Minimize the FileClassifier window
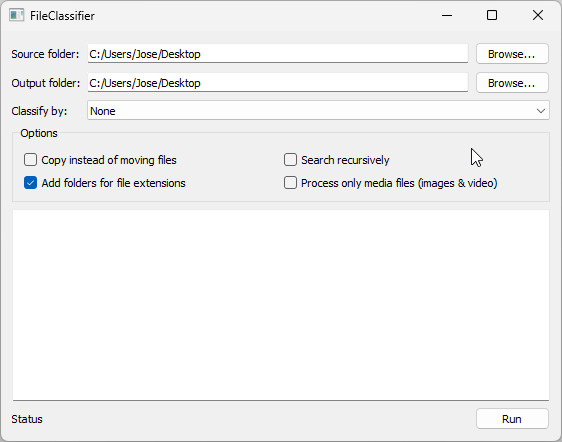The width and height of the screenshot is (562, 442). 447,15
